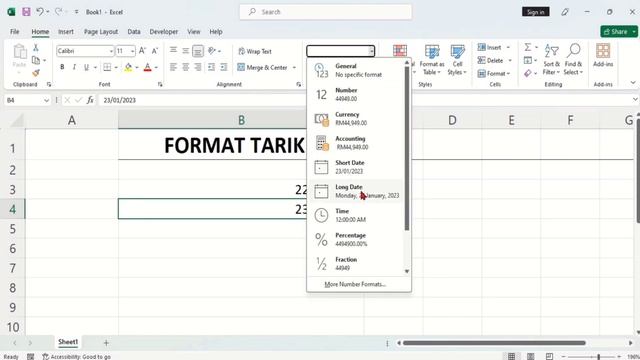Click the Cut scissors icon

coord(36,48)
